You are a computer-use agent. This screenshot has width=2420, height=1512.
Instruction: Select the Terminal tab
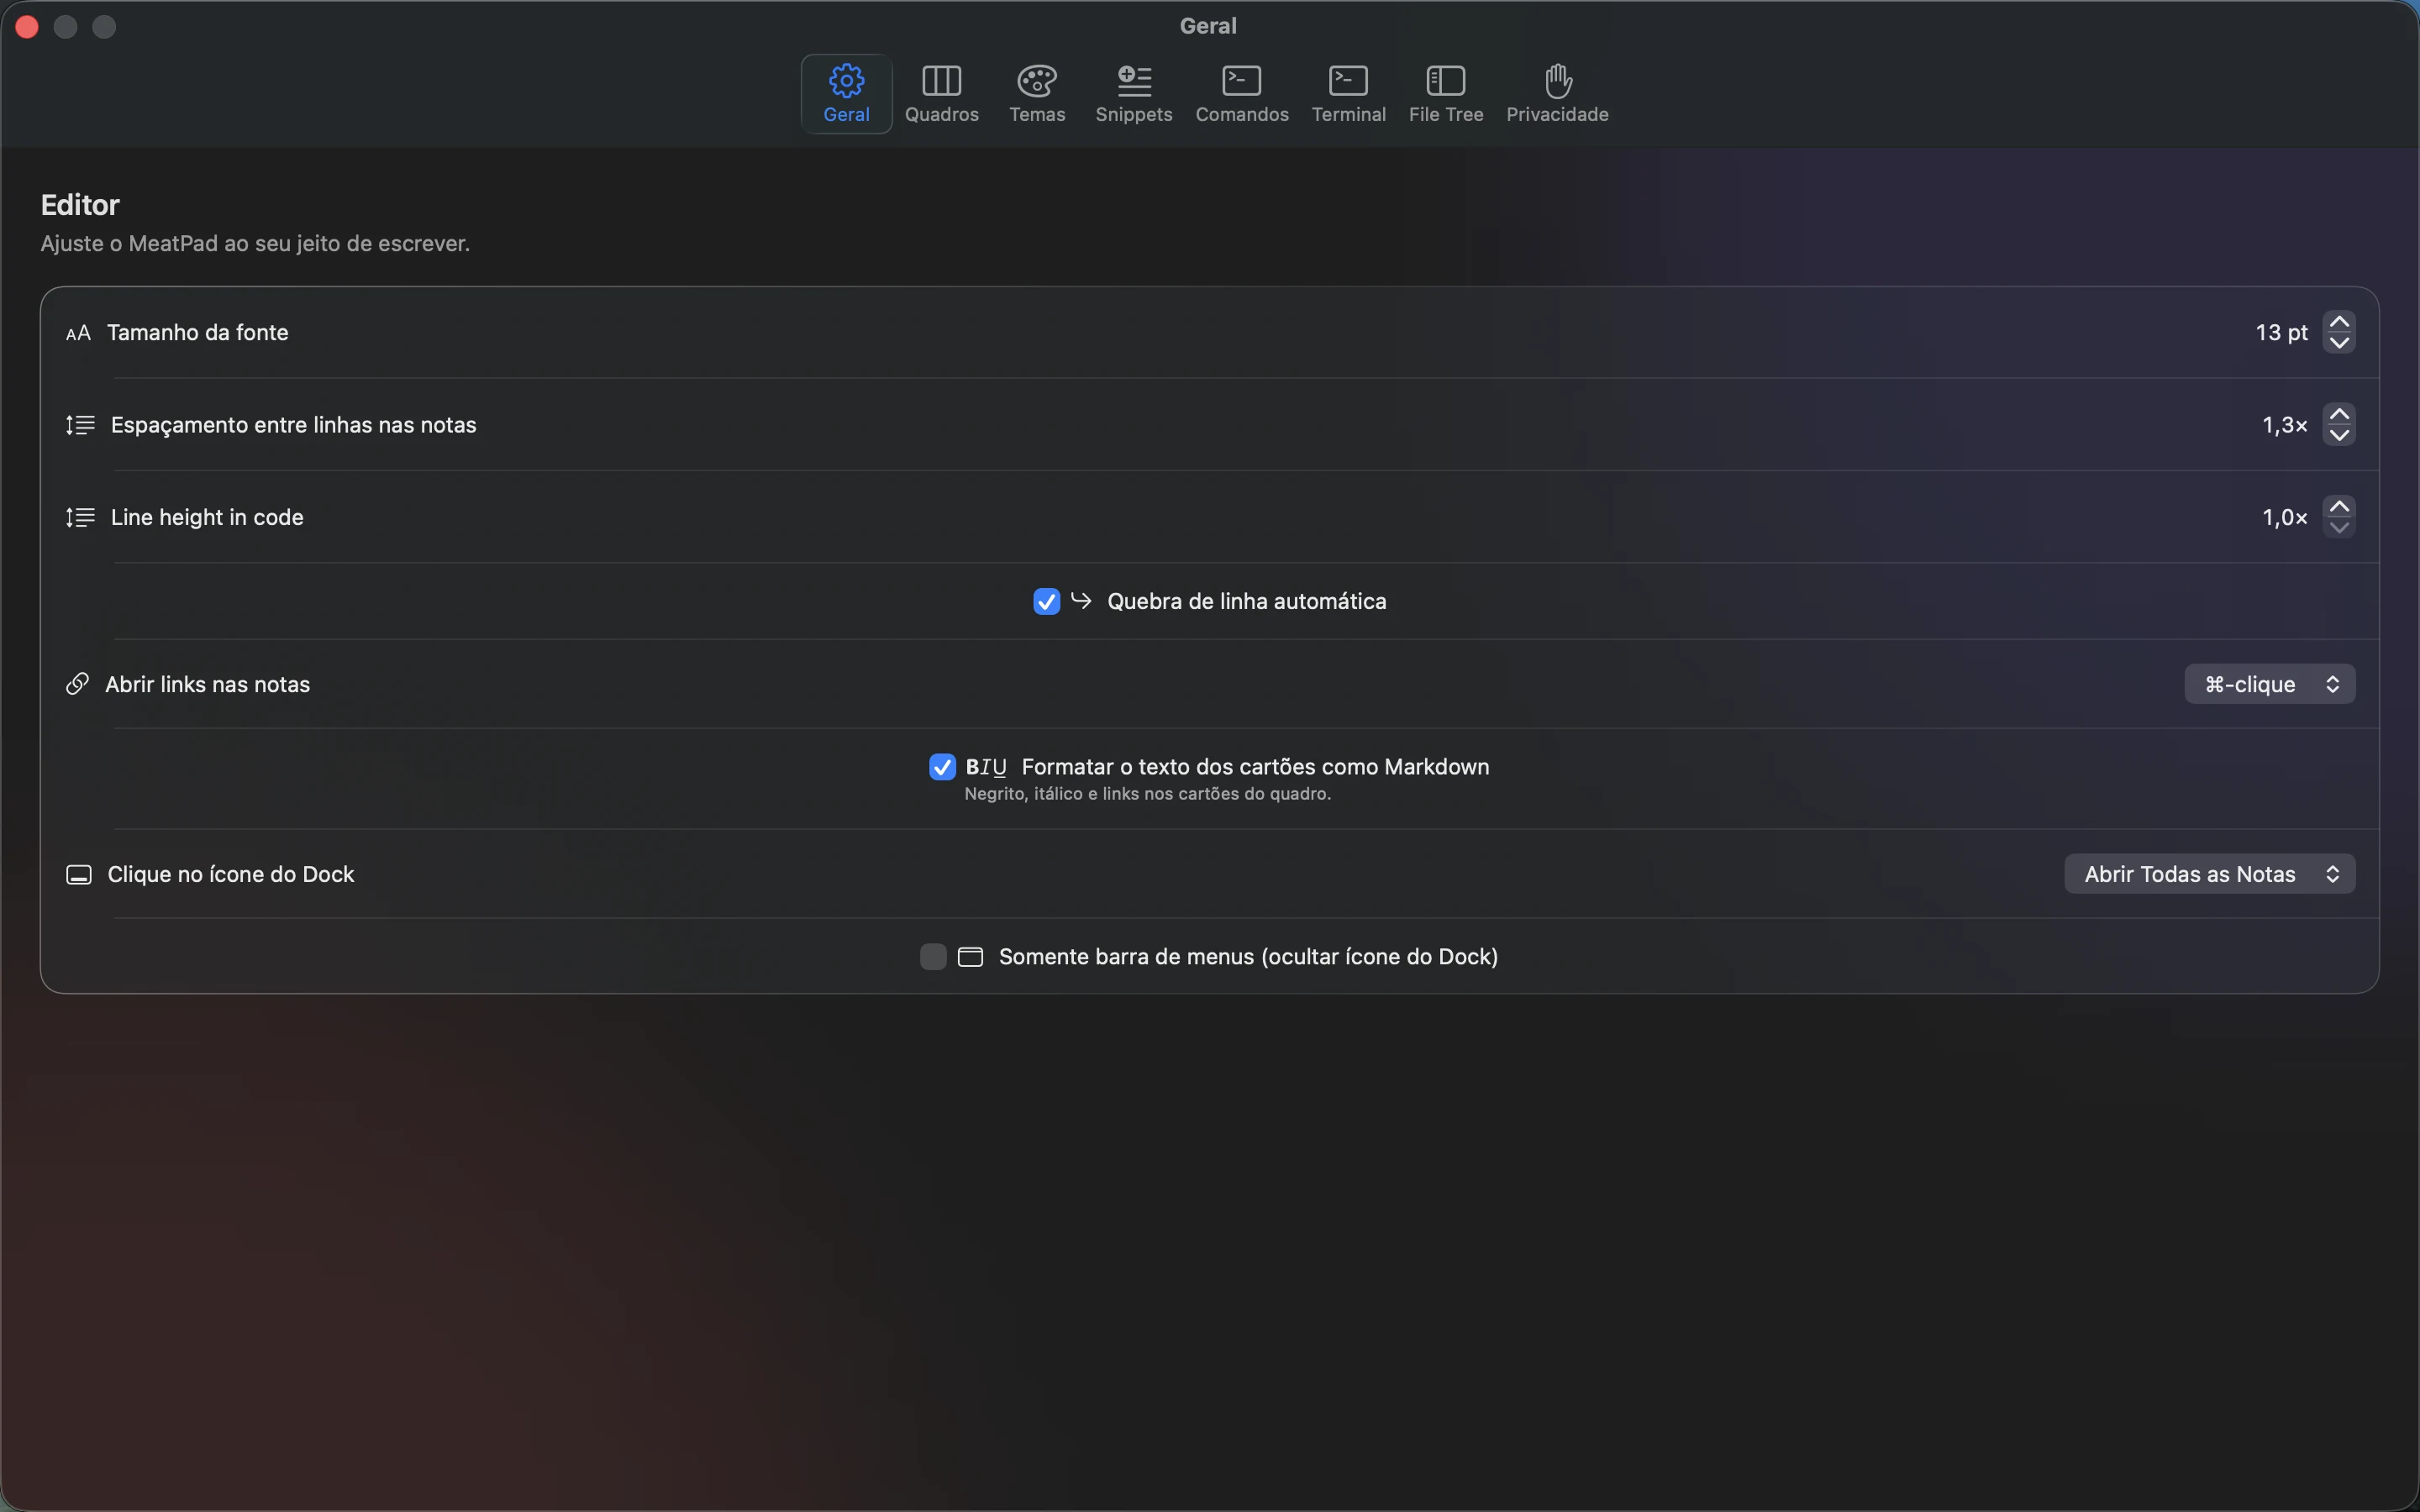pyautogui.click(x=1348, y=93)
